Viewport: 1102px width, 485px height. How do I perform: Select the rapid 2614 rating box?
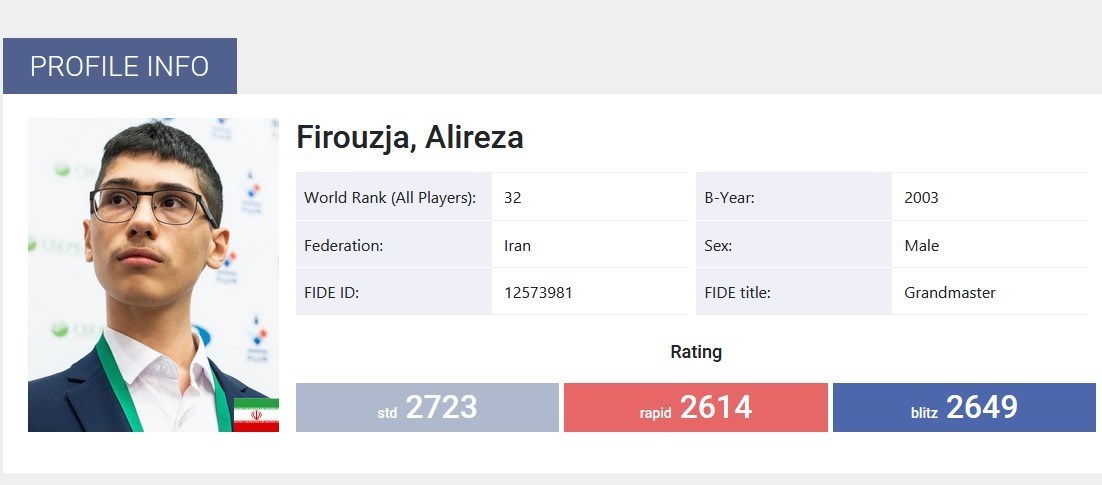tap(695, 407)
